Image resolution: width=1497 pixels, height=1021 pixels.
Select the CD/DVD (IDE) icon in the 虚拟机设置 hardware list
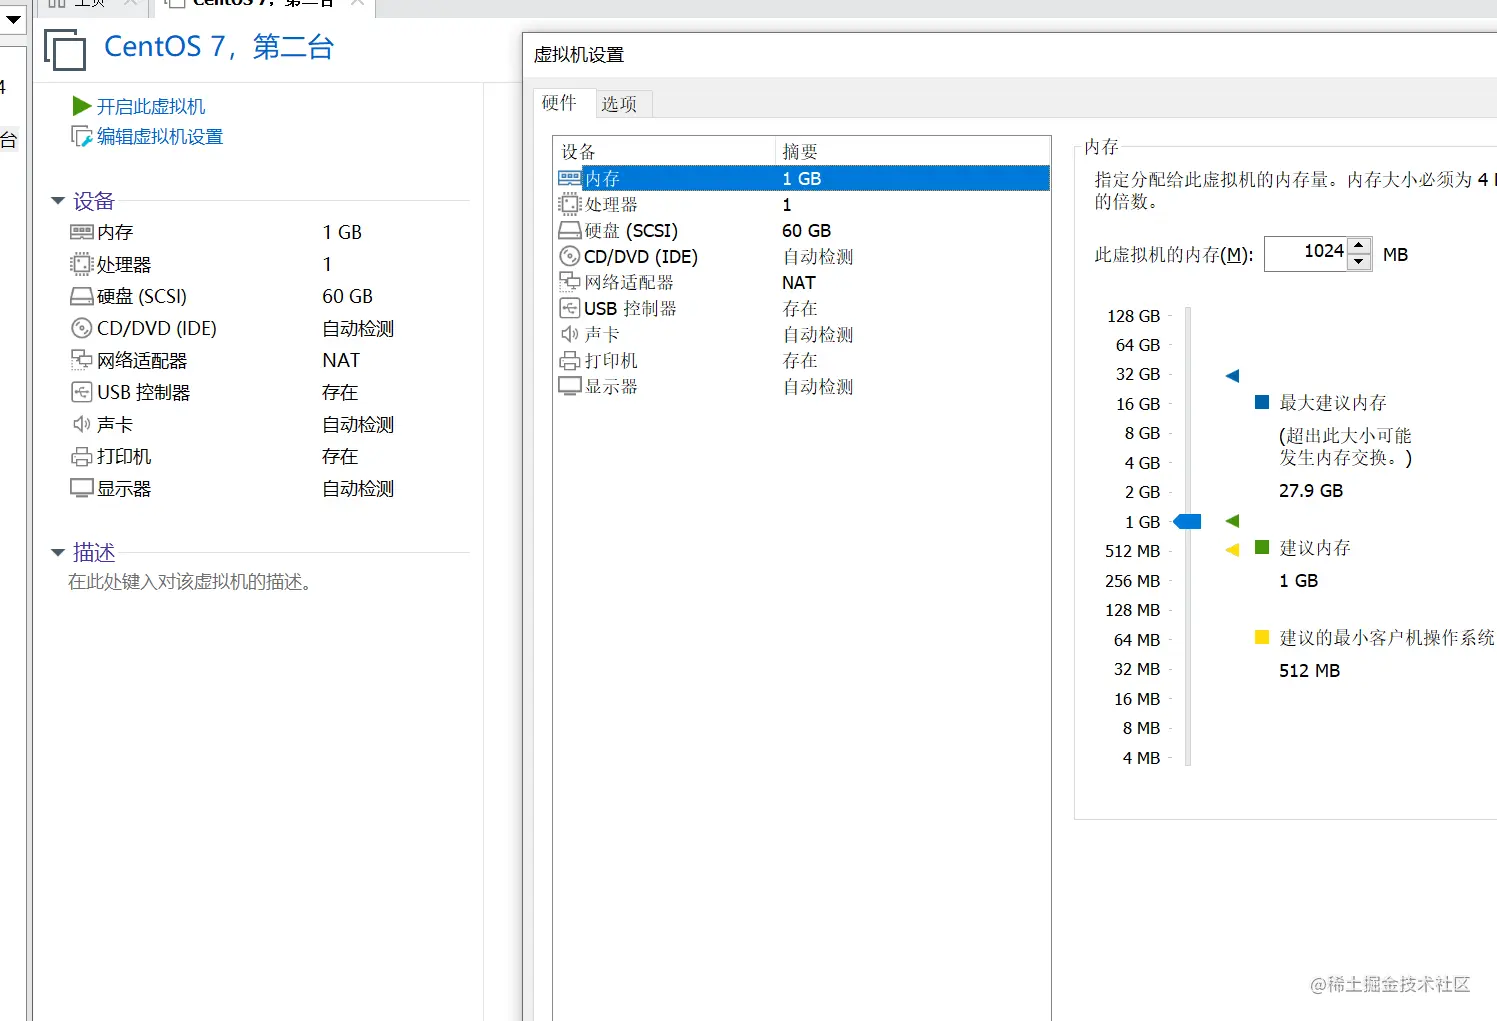(x=570, y=256)
